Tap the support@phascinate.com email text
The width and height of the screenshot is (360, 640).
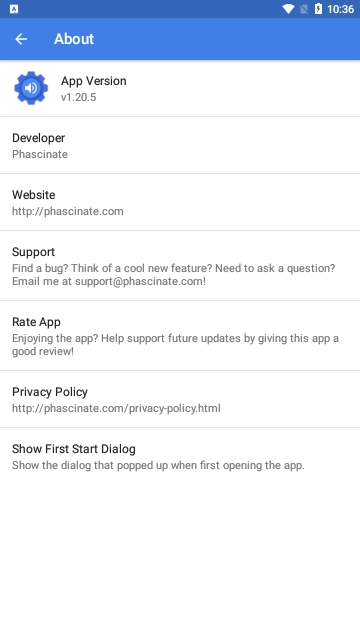139,281
